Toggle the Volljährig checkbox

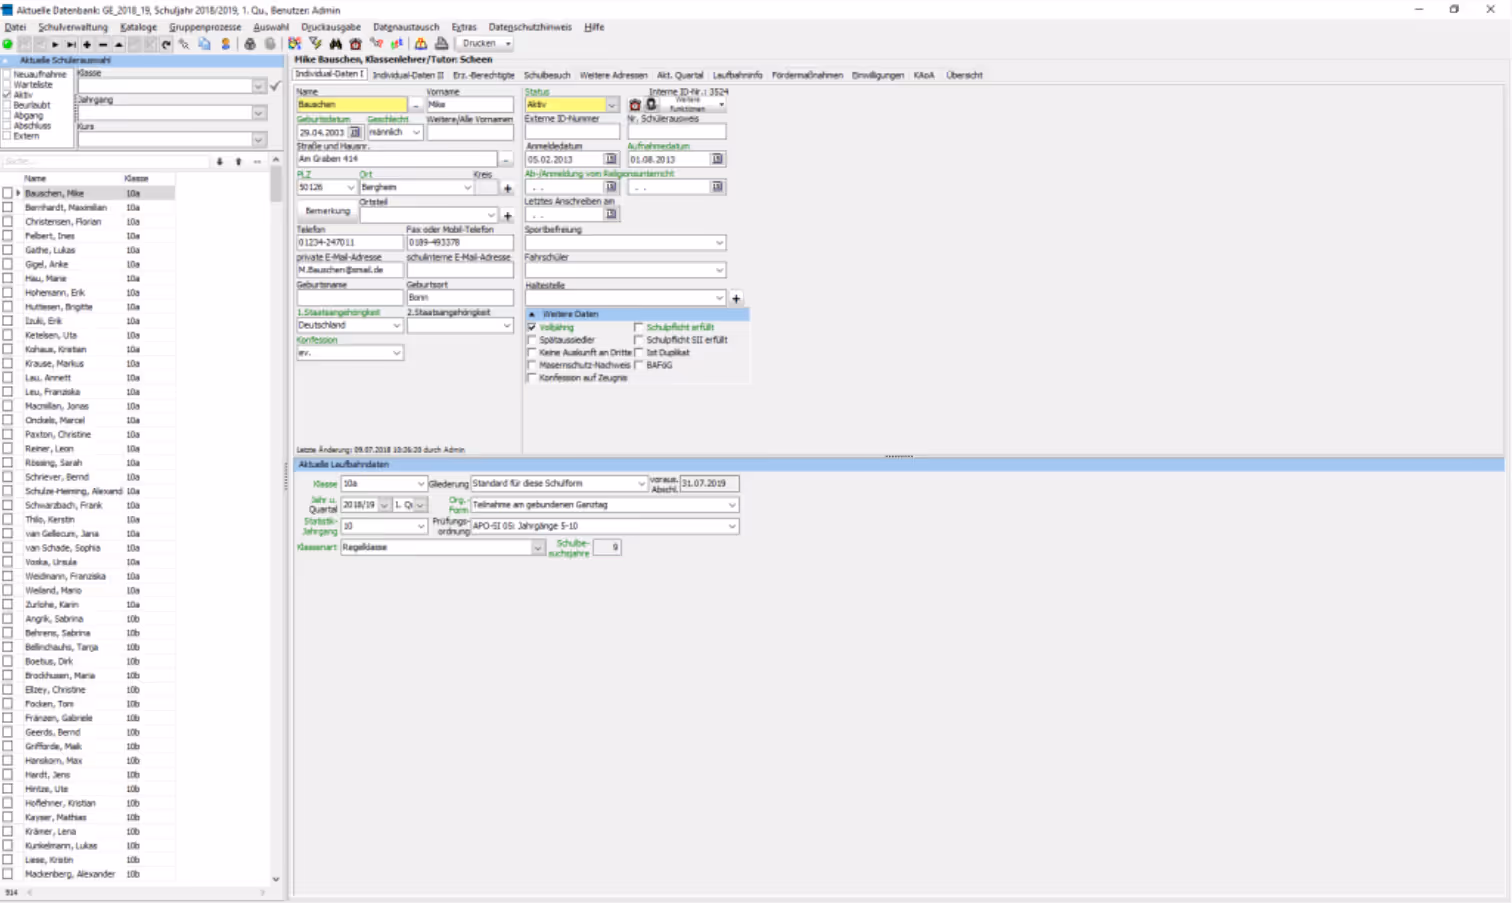(532, 327)
